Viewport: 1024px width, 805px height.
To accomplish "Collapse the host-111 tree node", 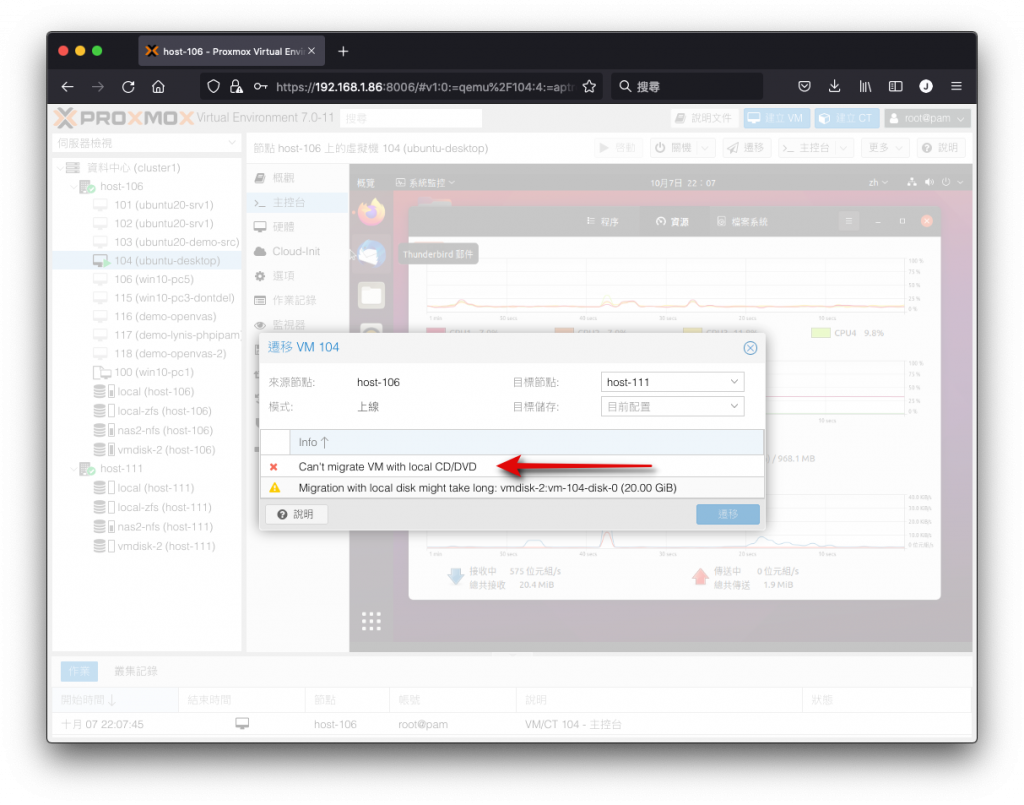I will point(73,469).
